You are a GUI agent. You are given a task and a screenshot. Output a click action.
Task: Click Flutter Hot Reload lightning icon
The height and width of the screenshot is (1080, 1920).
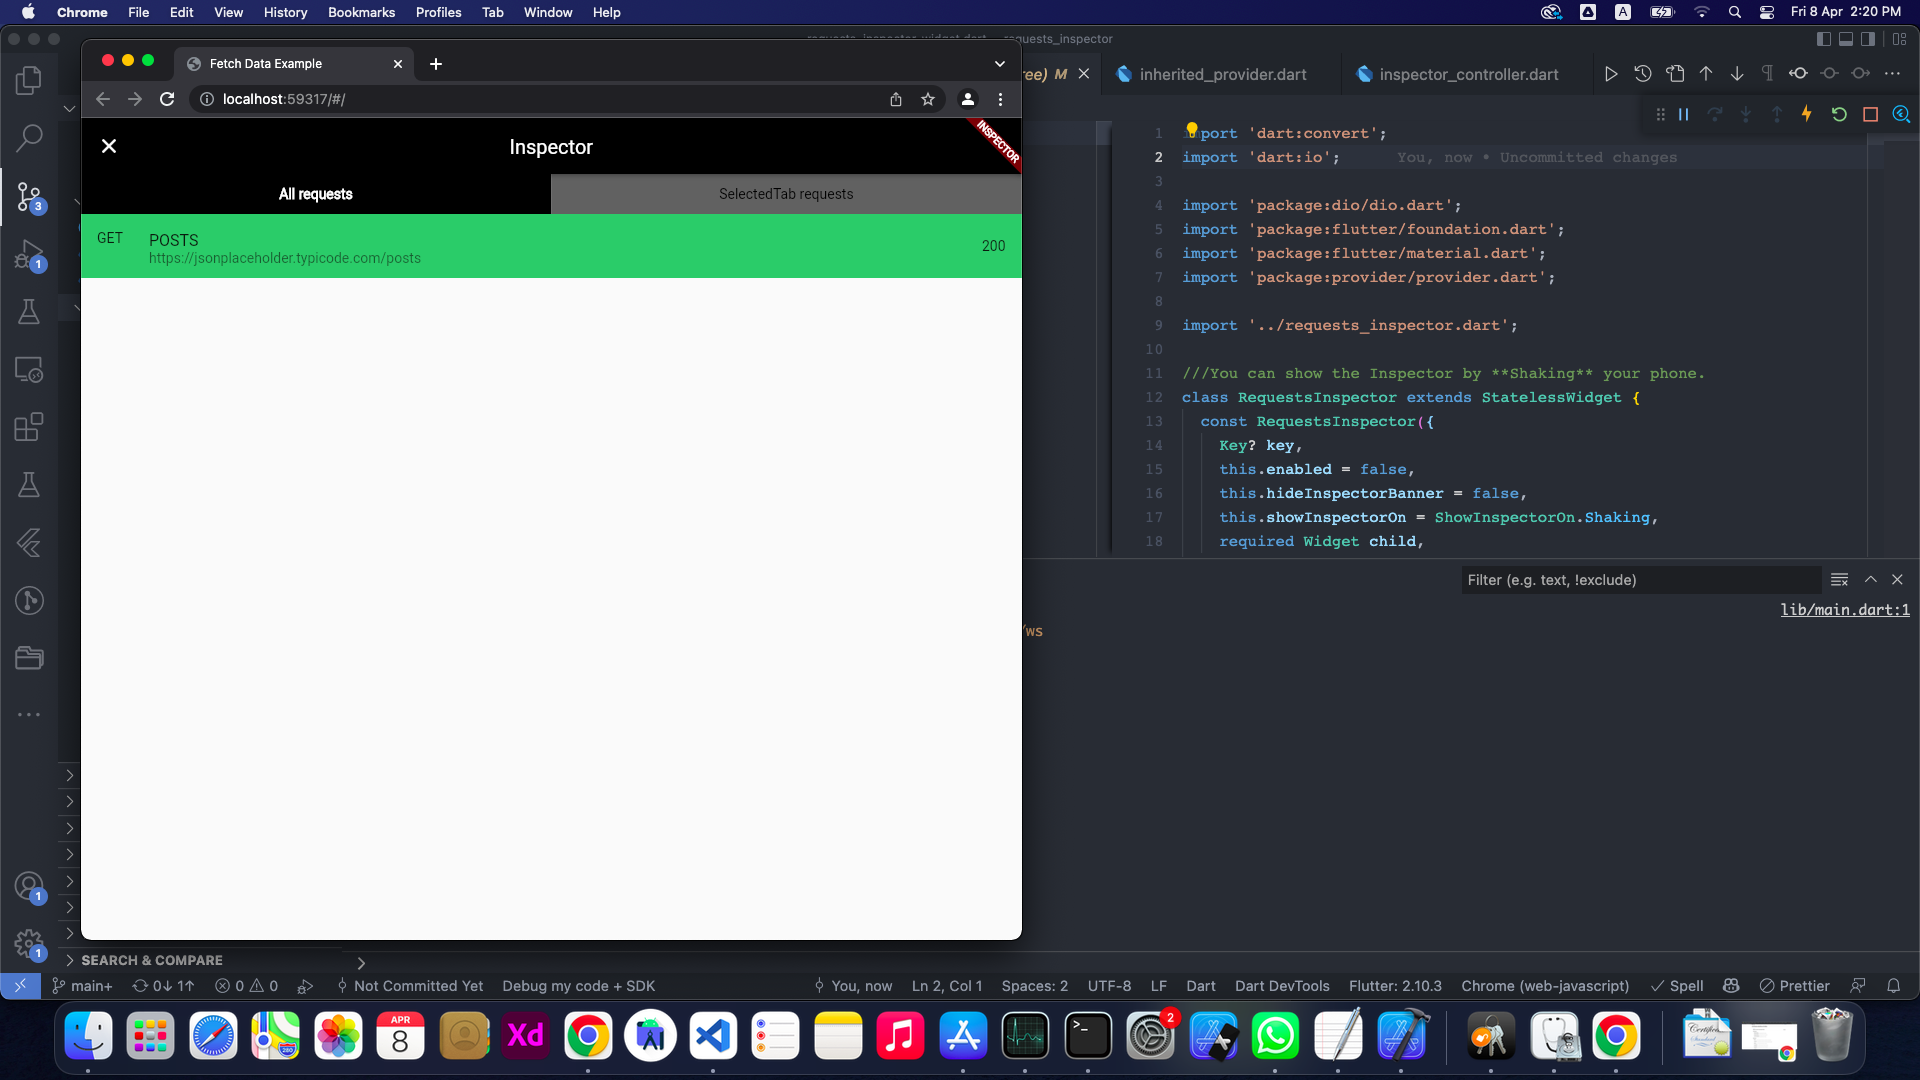(1806, 114)
